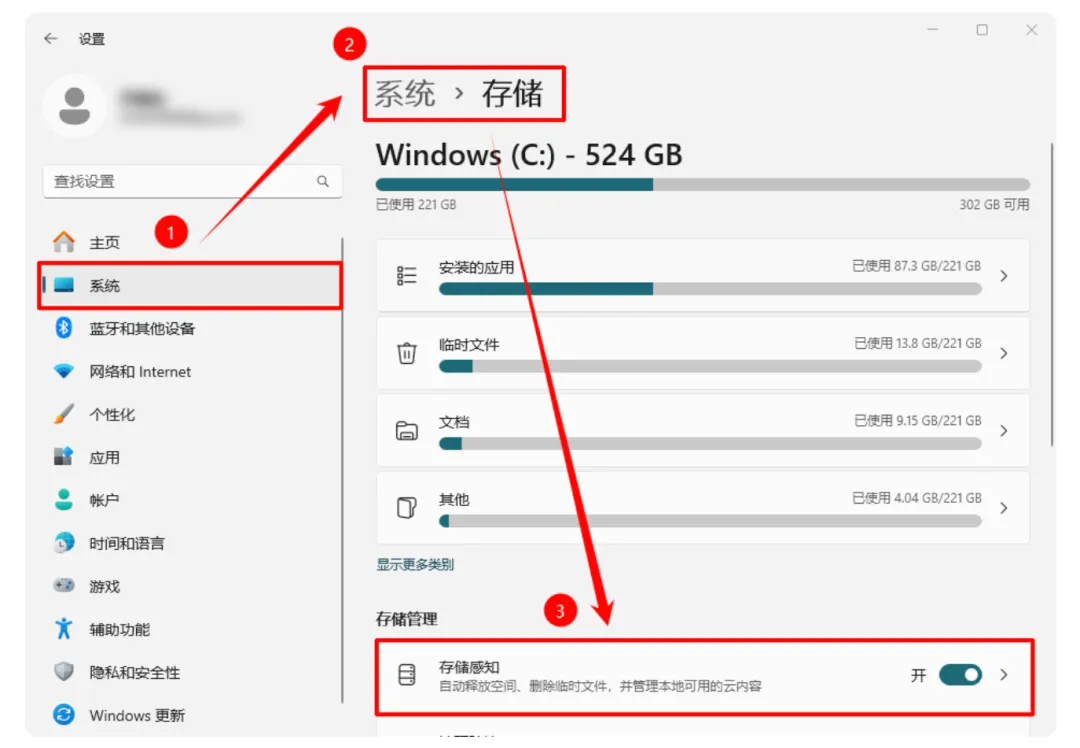Expand the Documents storage row chevron

pos(1004,431)
